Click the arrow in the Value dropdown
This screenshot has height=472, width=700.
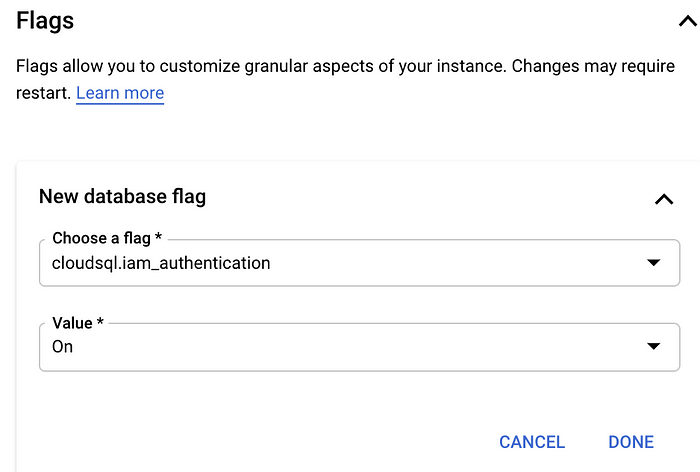(653, 347)
